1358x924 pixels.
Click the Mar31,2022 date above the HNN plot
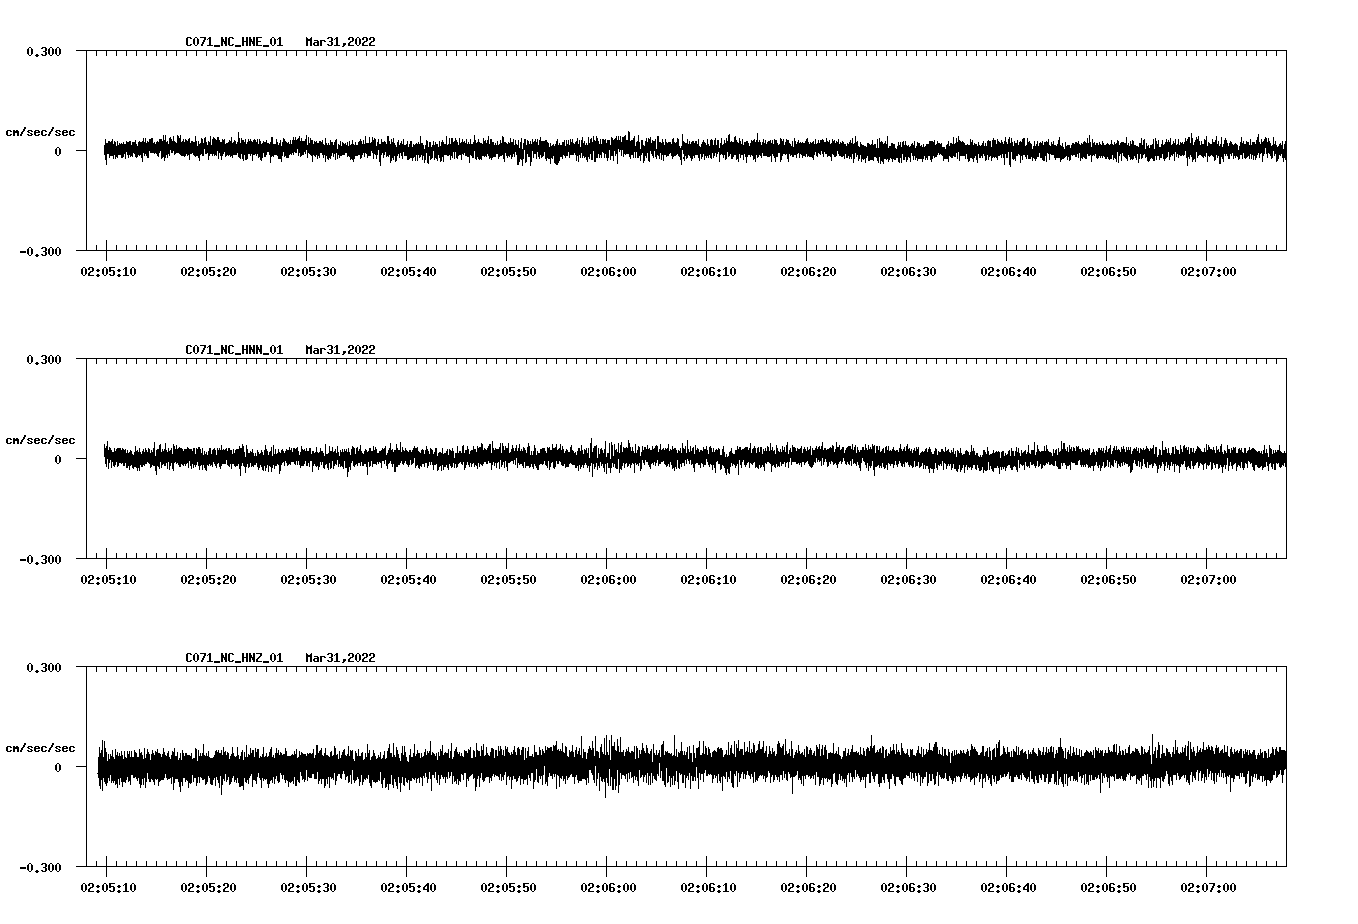pos(341,350)
